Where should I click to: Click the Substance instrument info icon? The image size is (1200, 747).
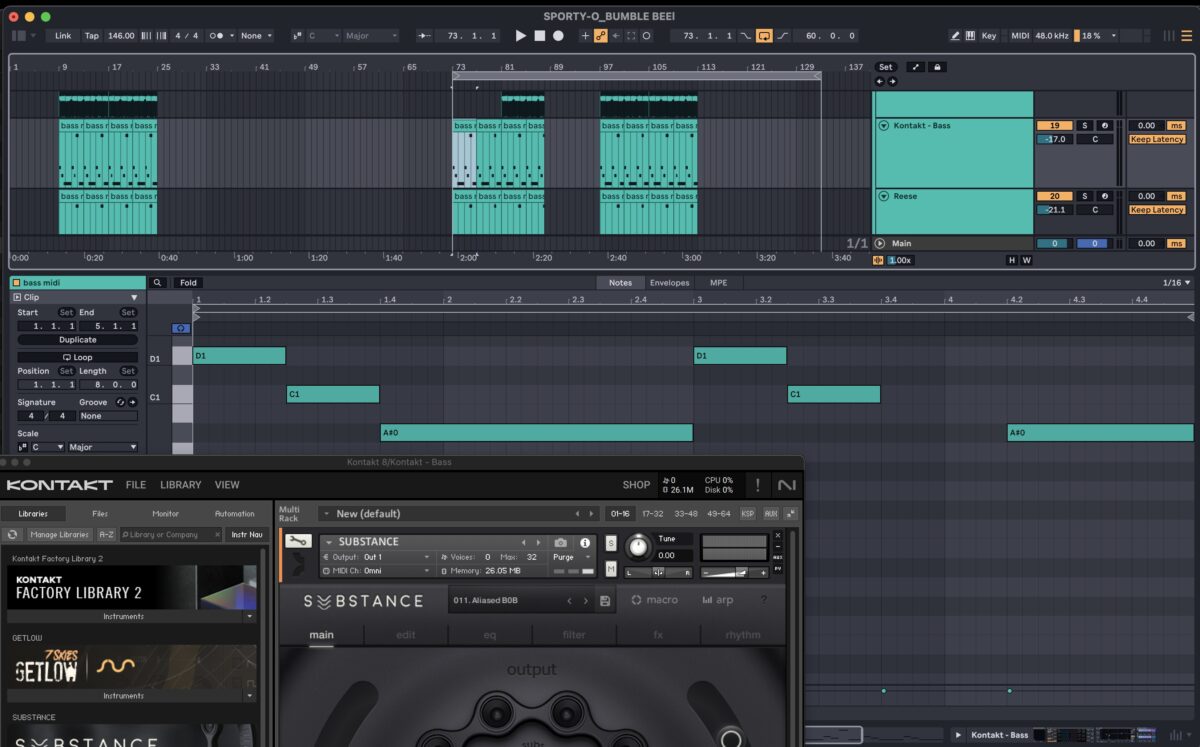585,543
